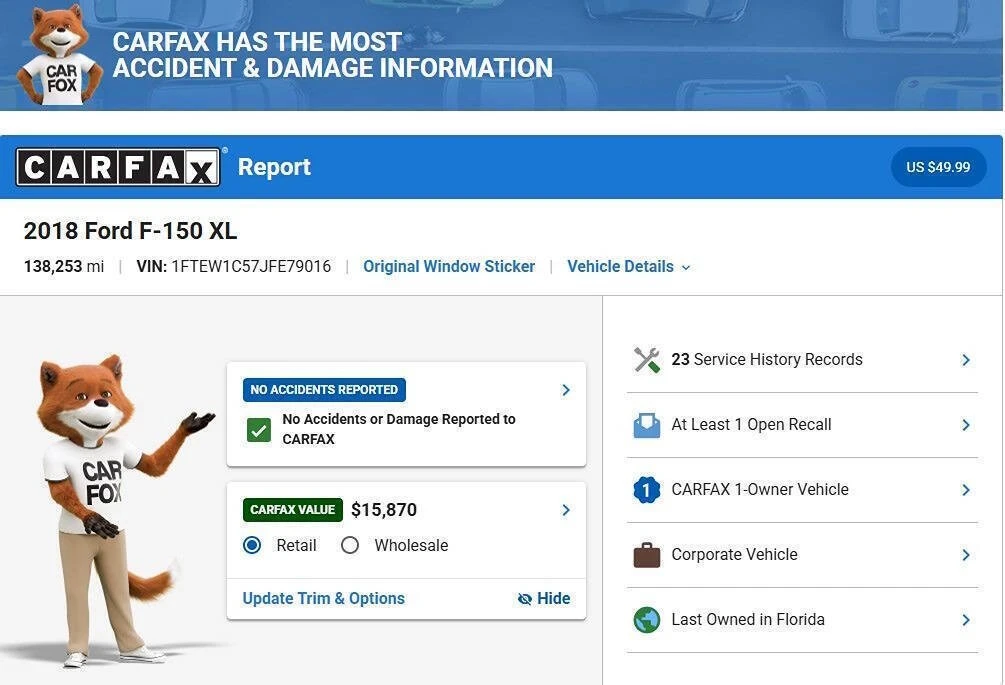Click the accident and damage information banner headline

(333, 55)
